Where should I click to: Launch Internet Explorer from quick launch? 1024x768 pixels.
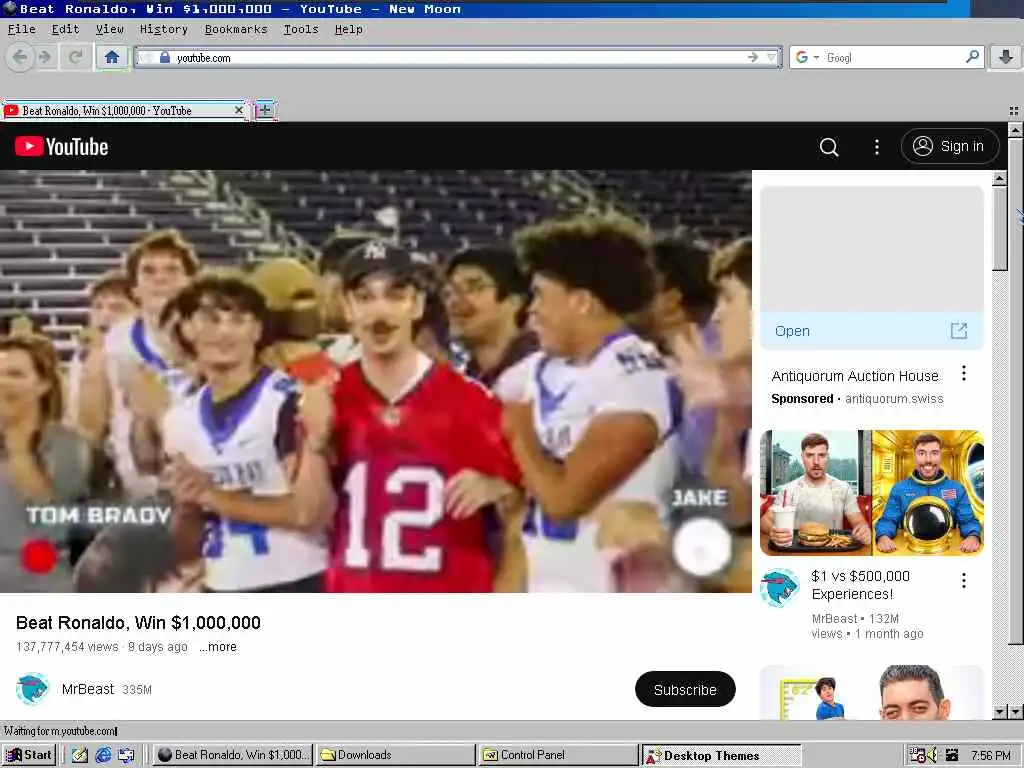click(x=103, y=756)
